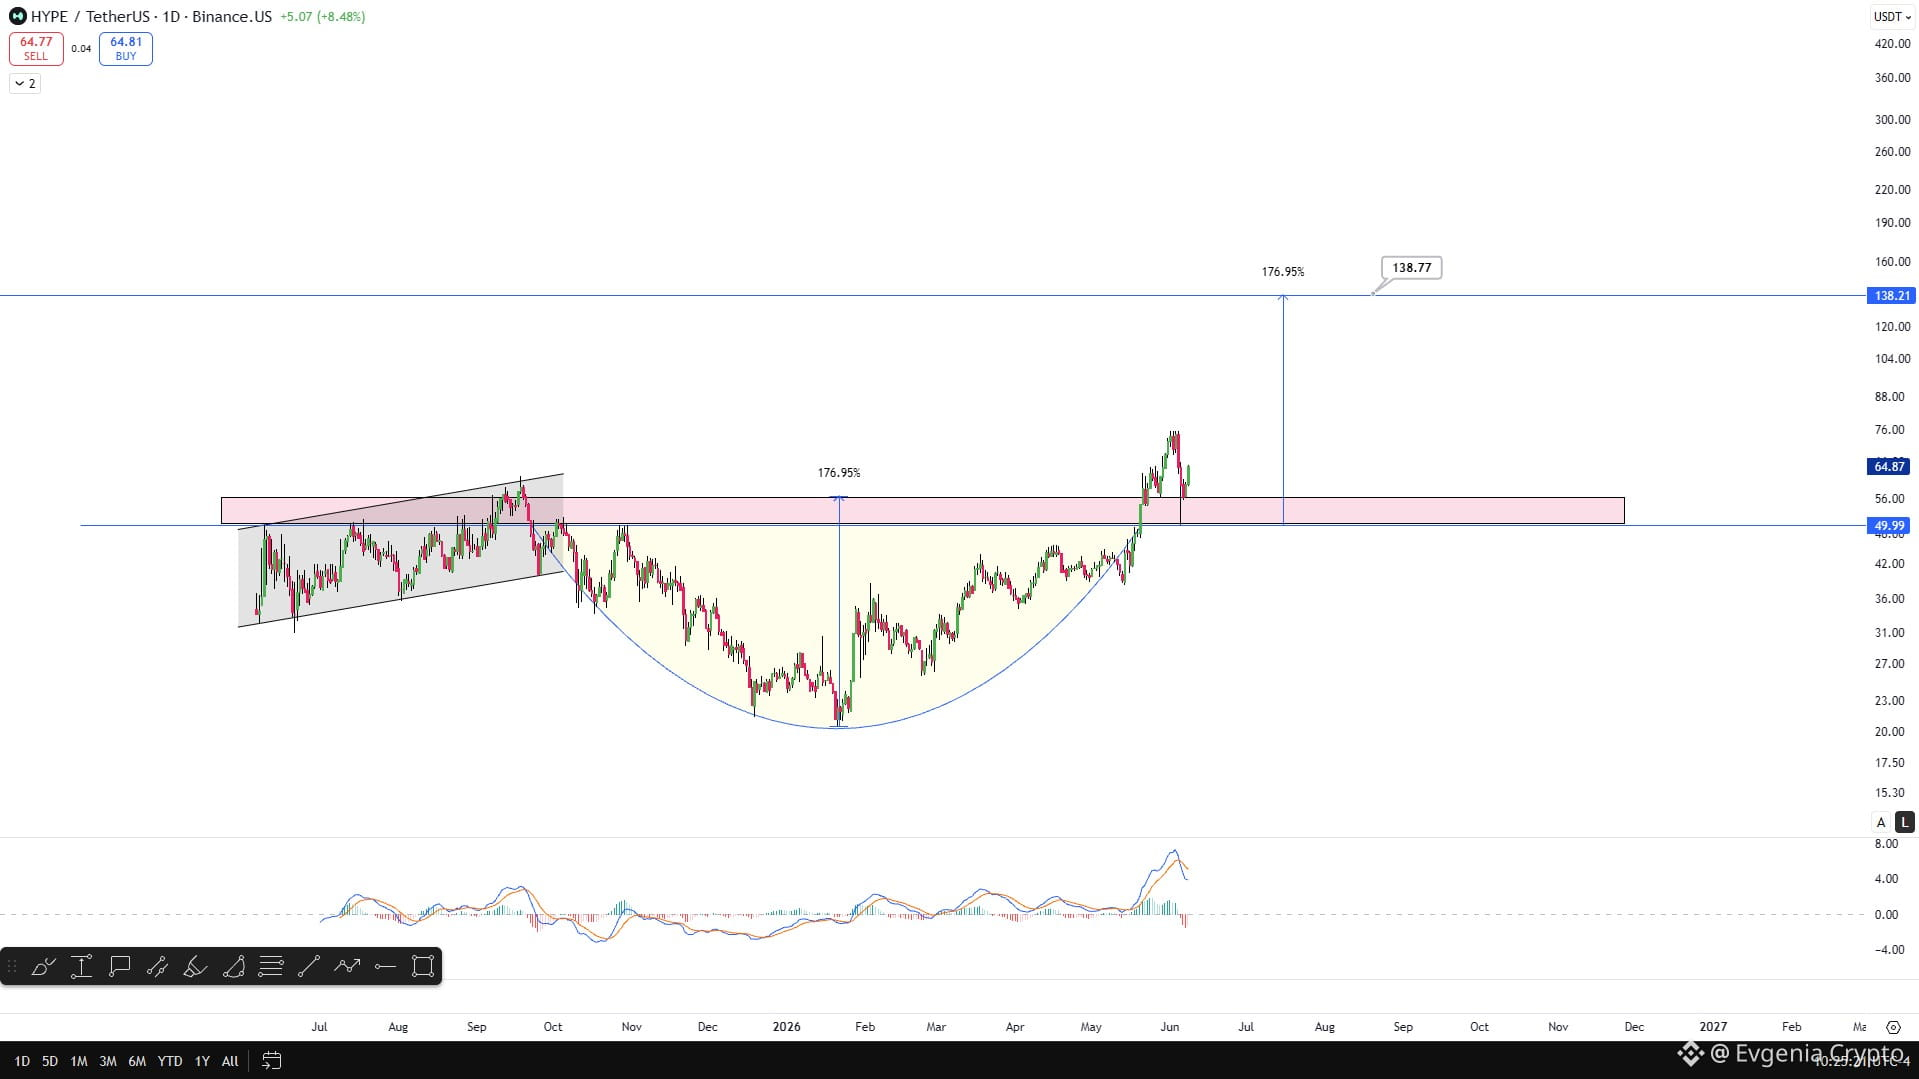1919x1079 pixels.
Task: Select the Fibonacci retracement lines tool
Action: [x=271, y=966]
